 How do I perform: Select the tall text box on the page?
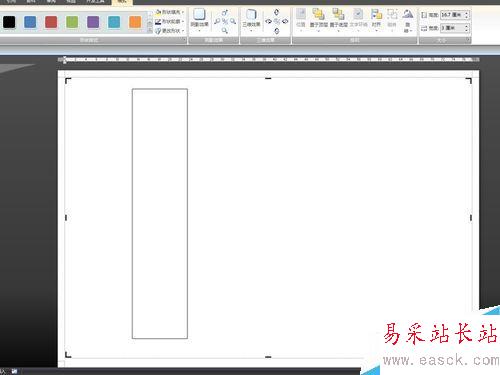(x=160, y=214)
